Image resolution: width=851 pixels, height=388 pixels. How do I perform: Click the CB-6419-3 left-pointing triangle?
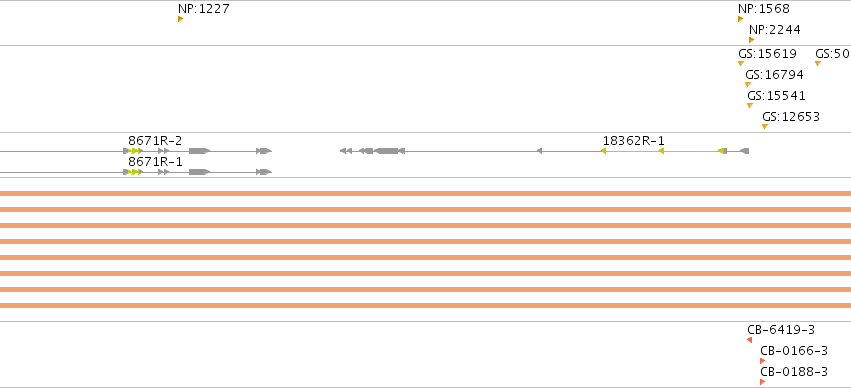pos(750,340)
